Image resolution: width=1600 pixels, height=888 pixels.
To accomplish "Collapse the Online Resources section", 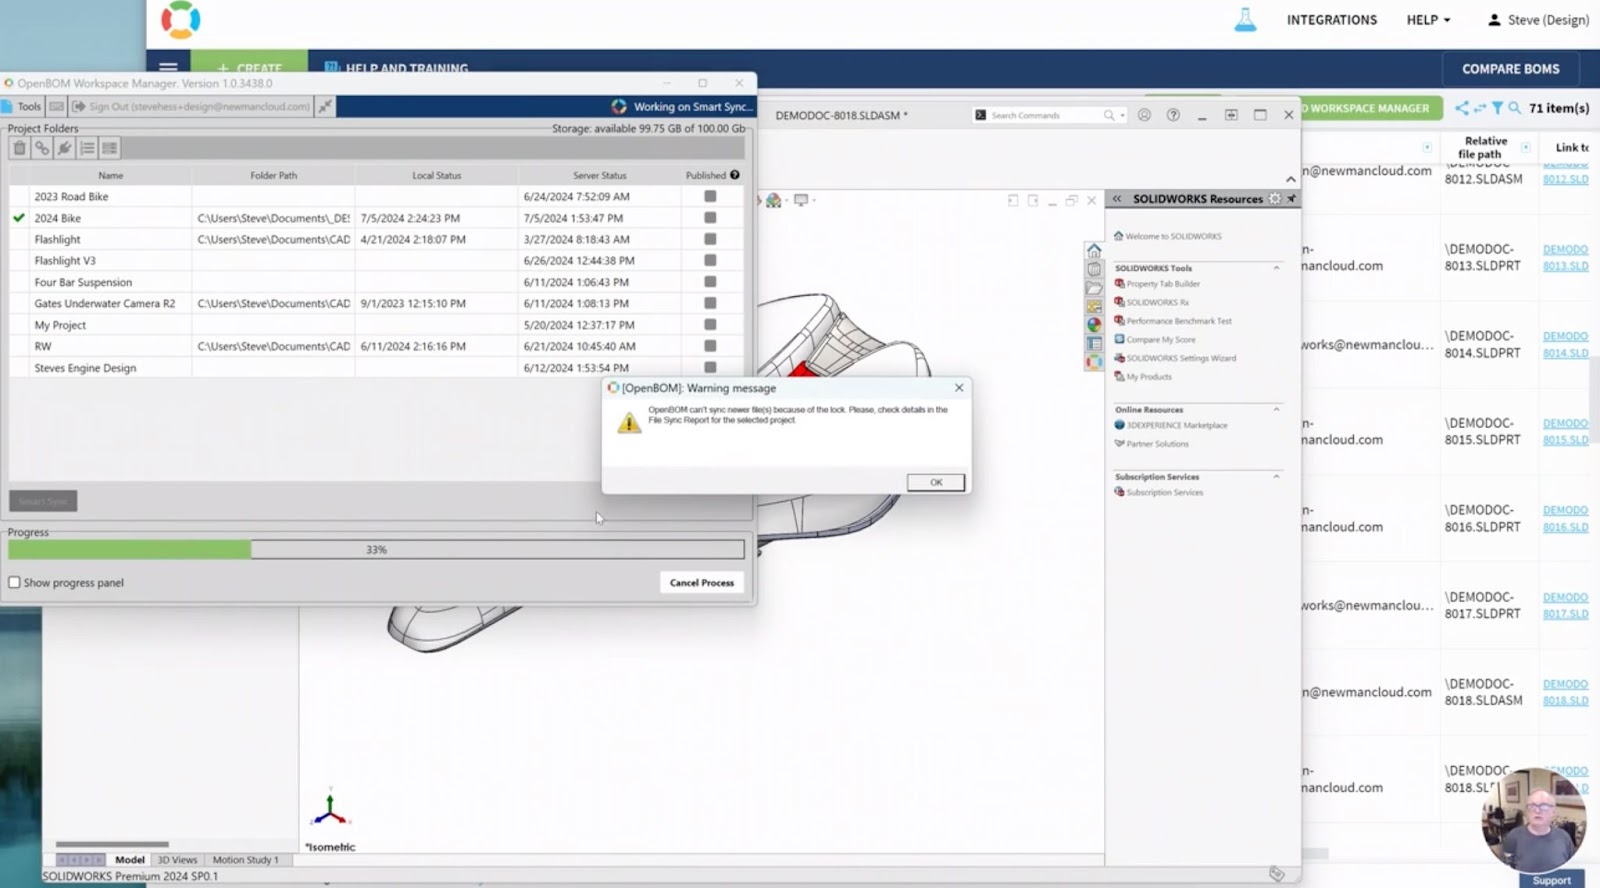I will [1276, 409].
